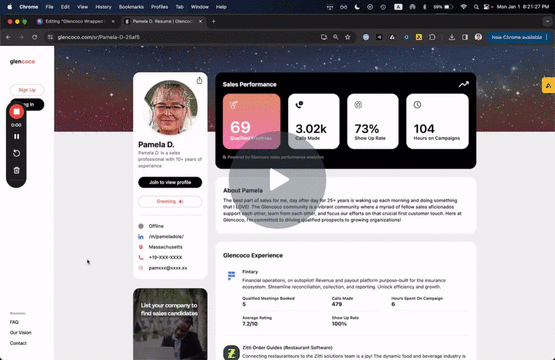Screen dimensions: 555x360
Task: Click the zoom magnifier icon in address bar
Action: coord(336,37)
